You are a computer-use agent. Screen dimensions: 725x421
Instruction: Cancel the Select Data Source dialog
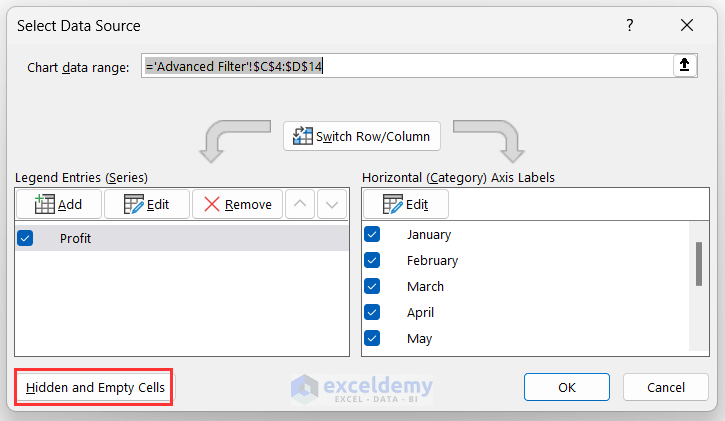point(665,387)
